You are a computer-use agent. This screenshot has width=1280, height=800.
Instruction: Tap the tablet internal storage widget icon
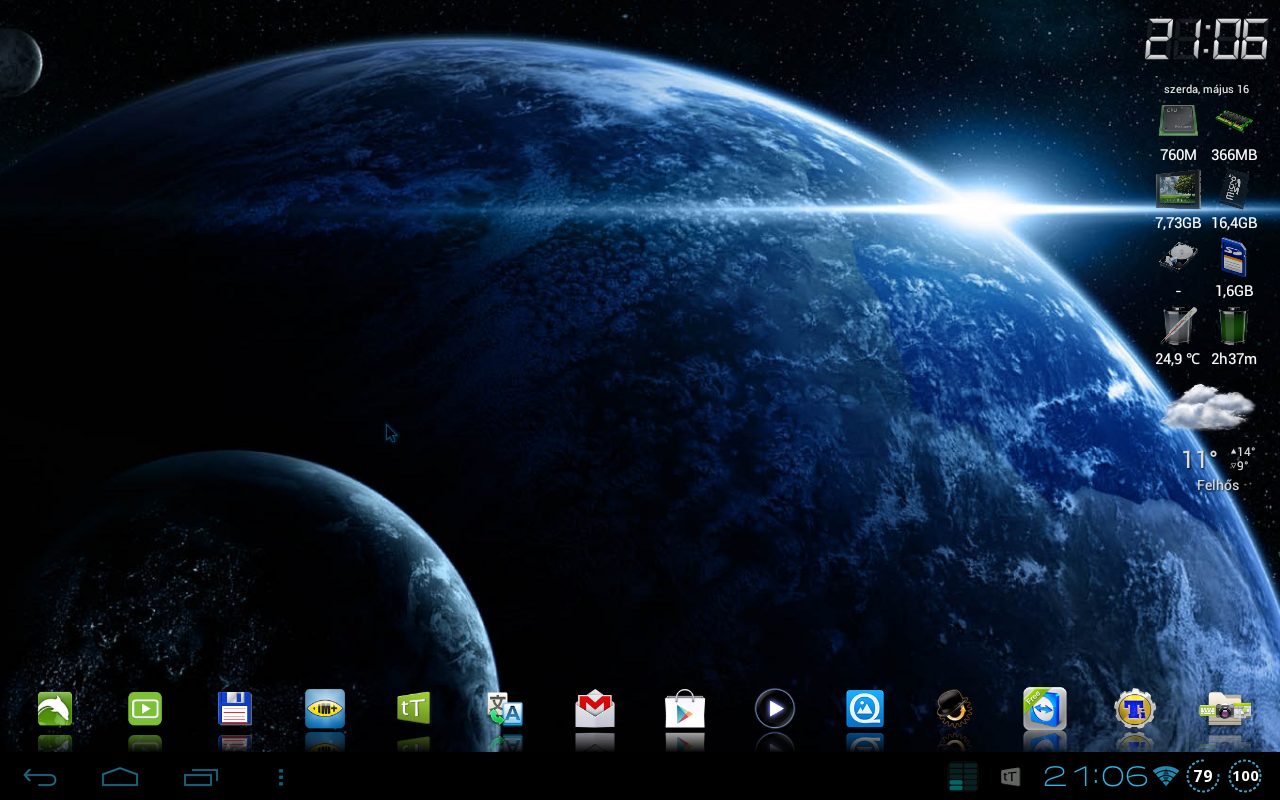(x=1178, y=188)
